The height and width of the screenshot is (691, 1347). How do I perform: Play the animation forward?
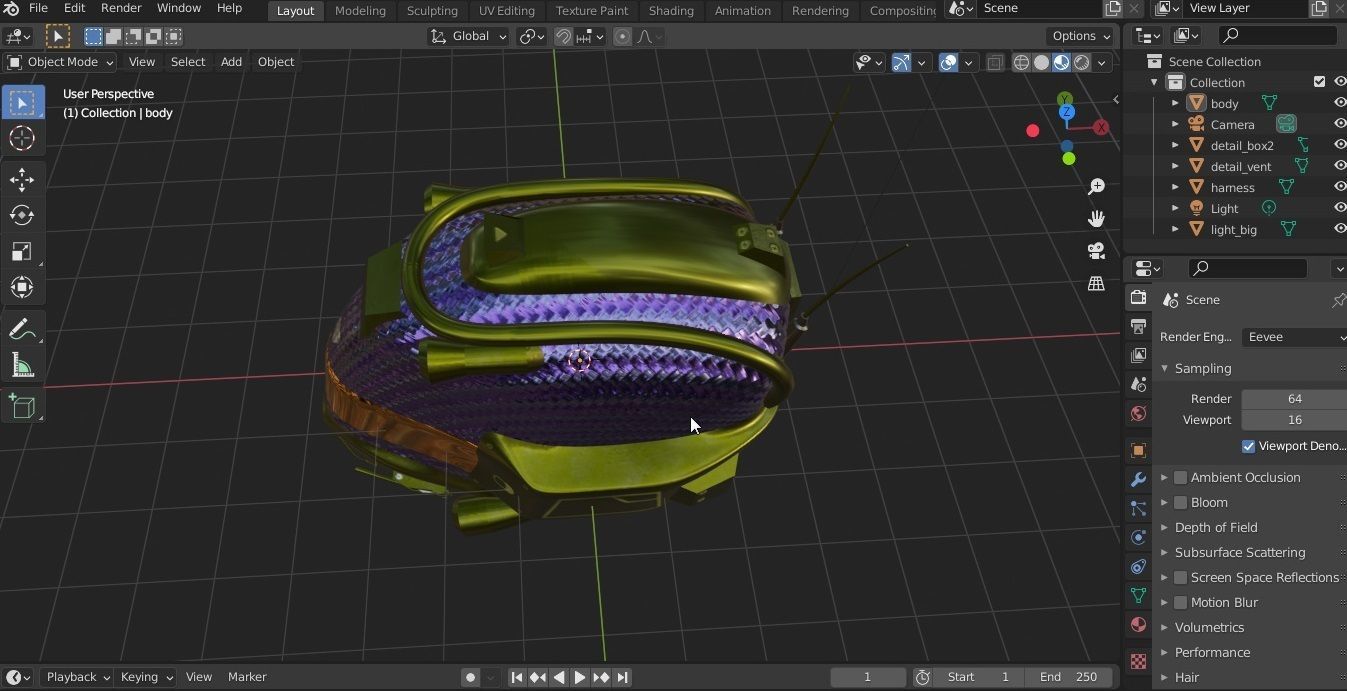pos(580,677)
